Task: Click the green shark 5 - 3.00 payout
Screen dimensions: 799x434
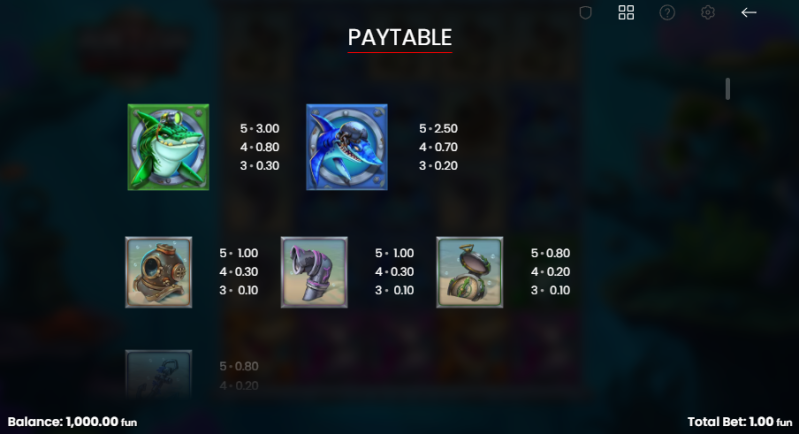Action: (260, 128)
